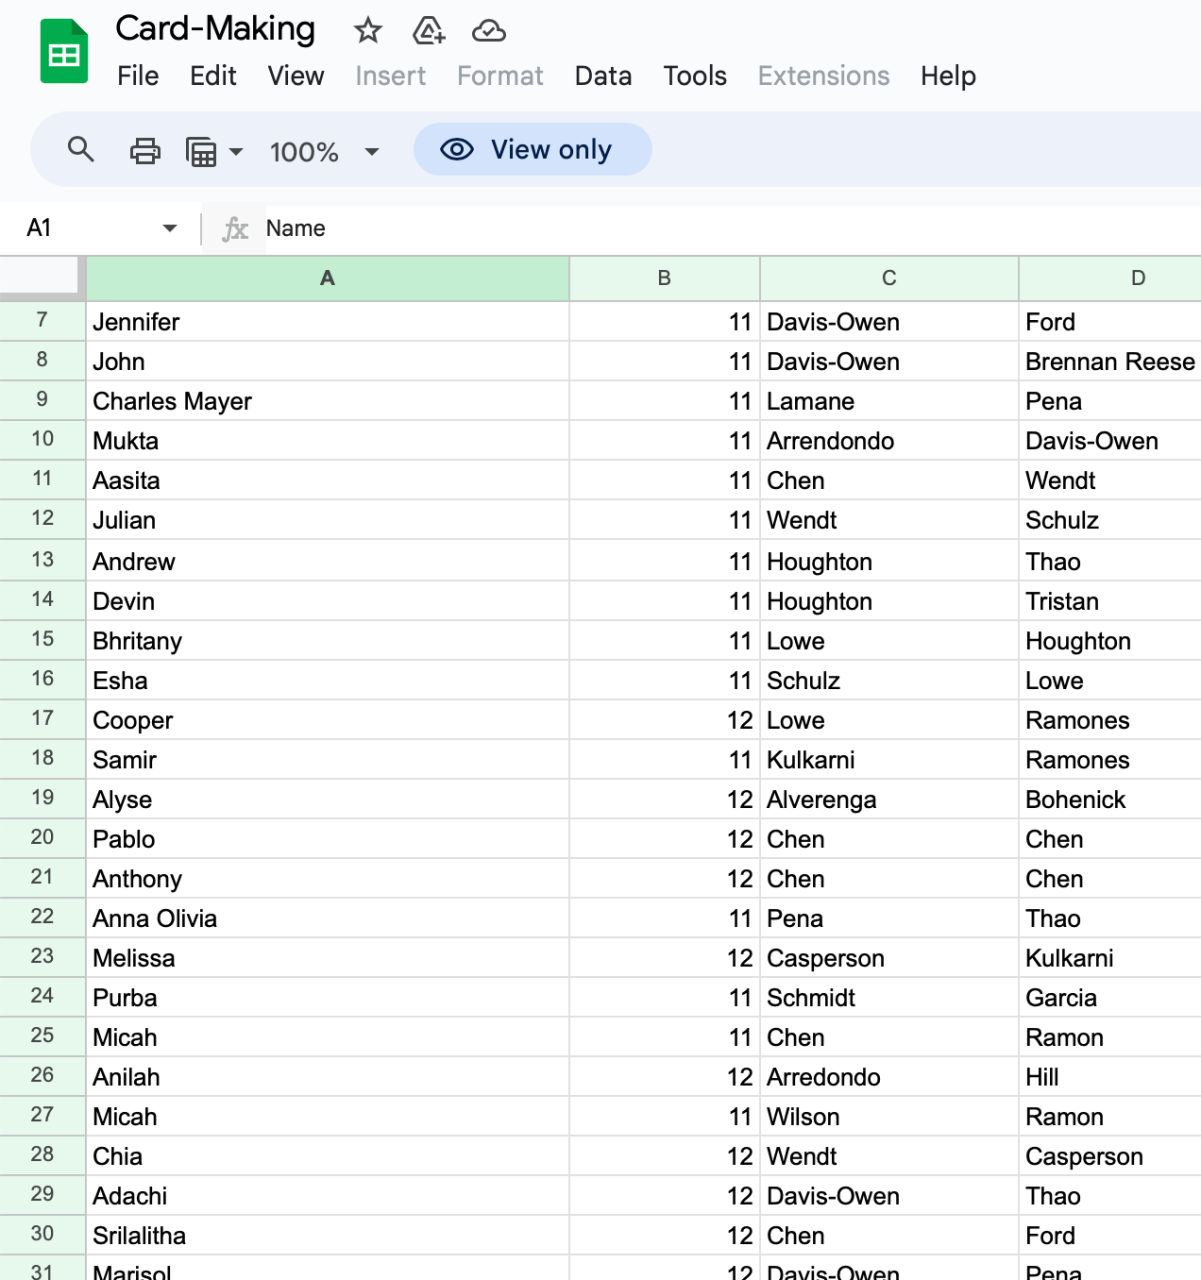Click the View only button
Image resolution: width=1201 pixels, height=1280 pixels.
tap(532, 150)
